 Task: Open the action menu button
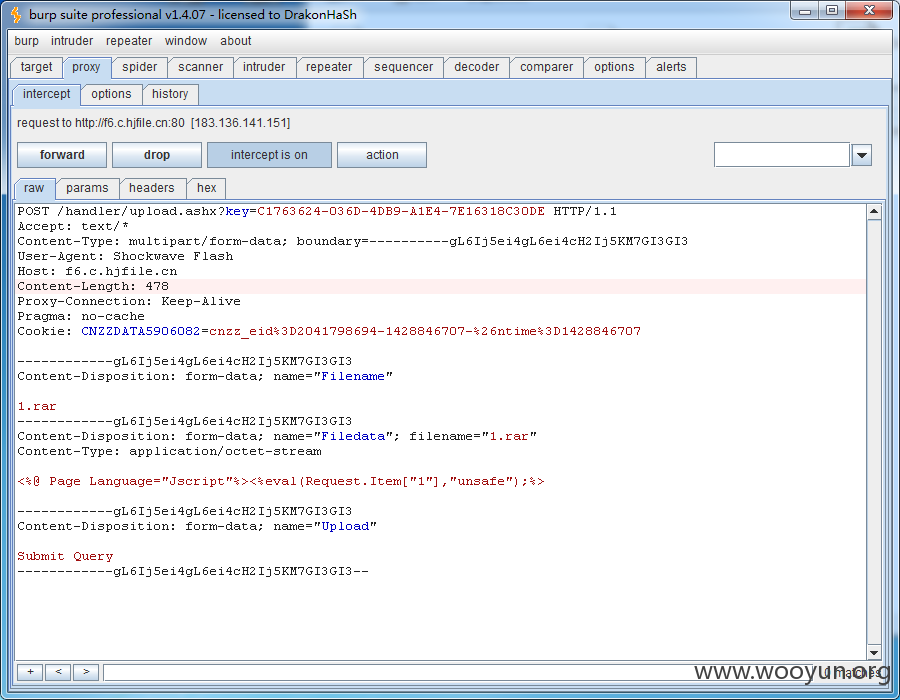[382, 155]
